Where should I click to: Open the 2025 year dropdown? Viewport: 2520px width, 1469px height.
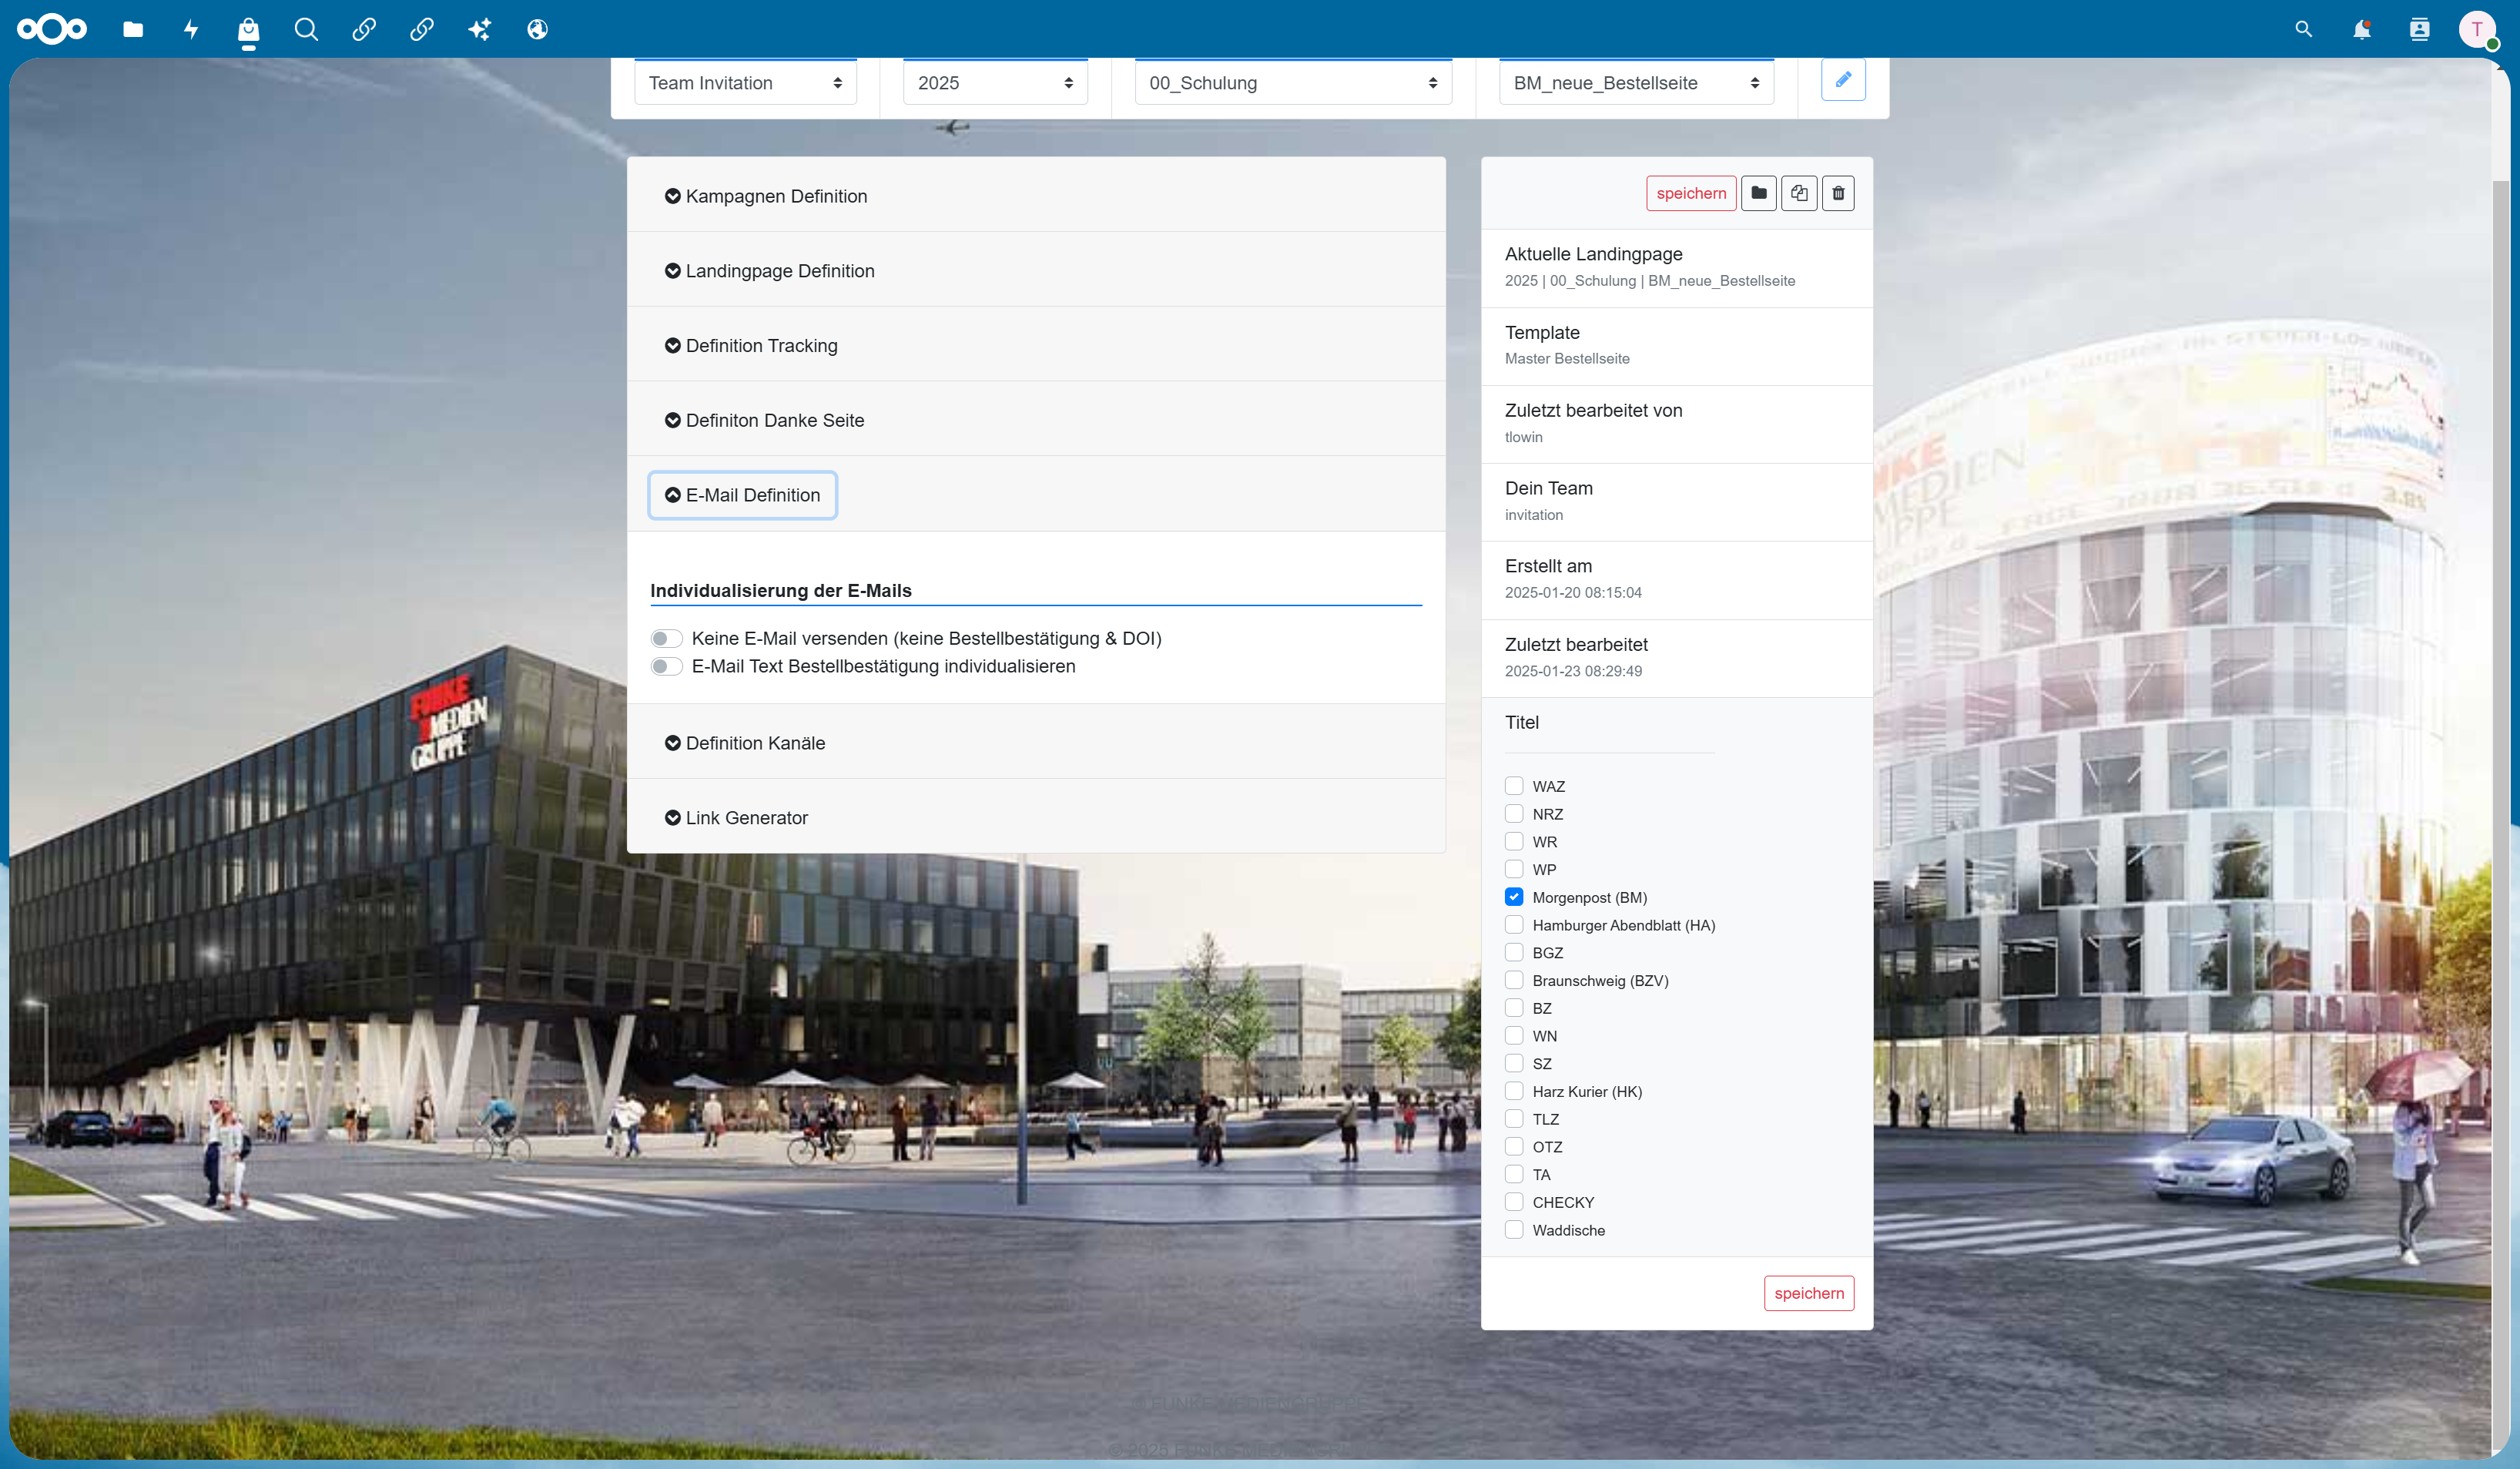[995, 82]
